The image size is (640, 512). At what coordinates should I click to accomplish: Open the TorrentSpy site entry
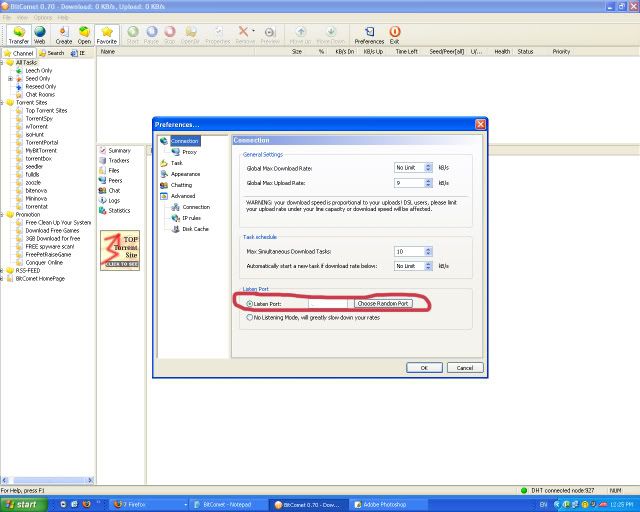pos(39,118)
